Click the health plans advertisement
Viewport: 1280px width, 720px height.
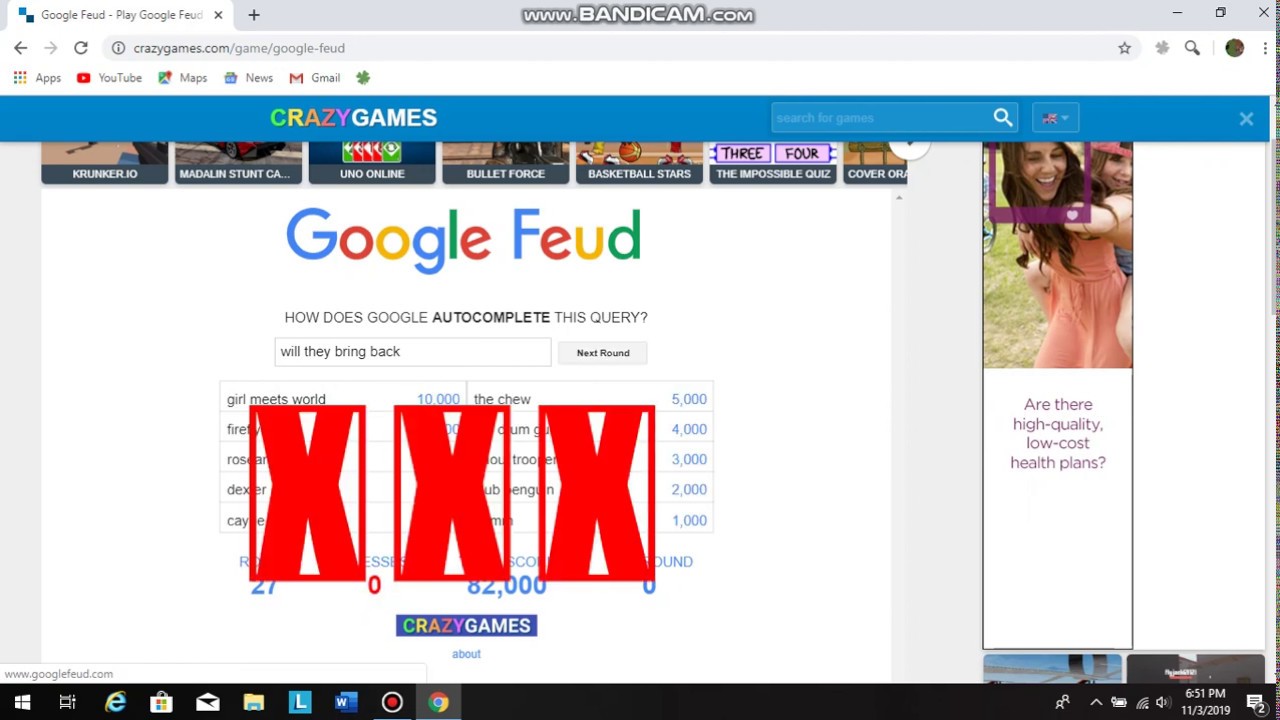tap(1058, 395)
